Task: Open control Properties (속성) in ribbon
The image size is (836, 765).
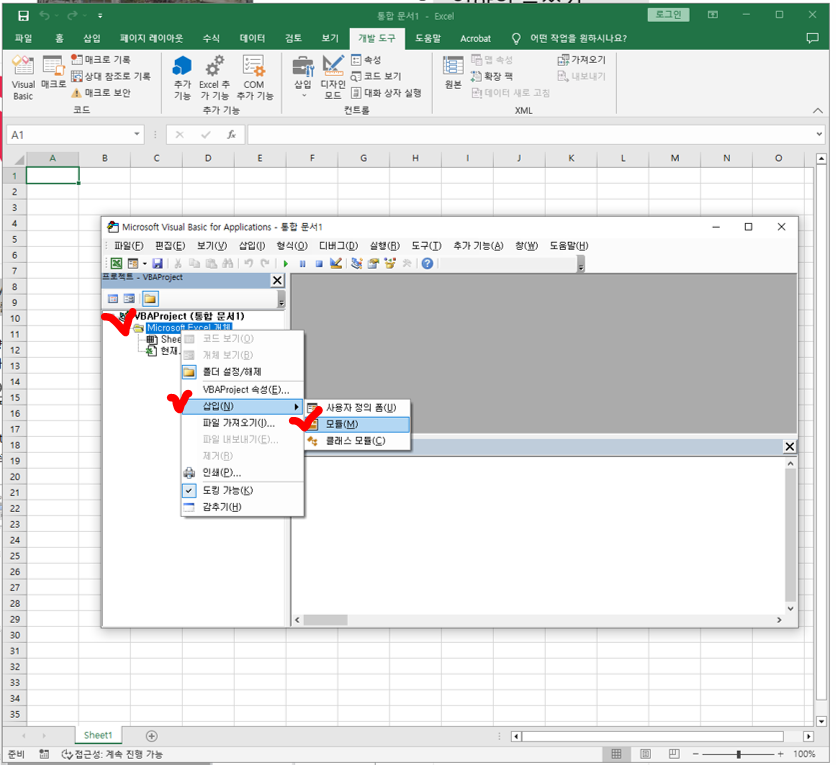Action: tap(366, 60)
